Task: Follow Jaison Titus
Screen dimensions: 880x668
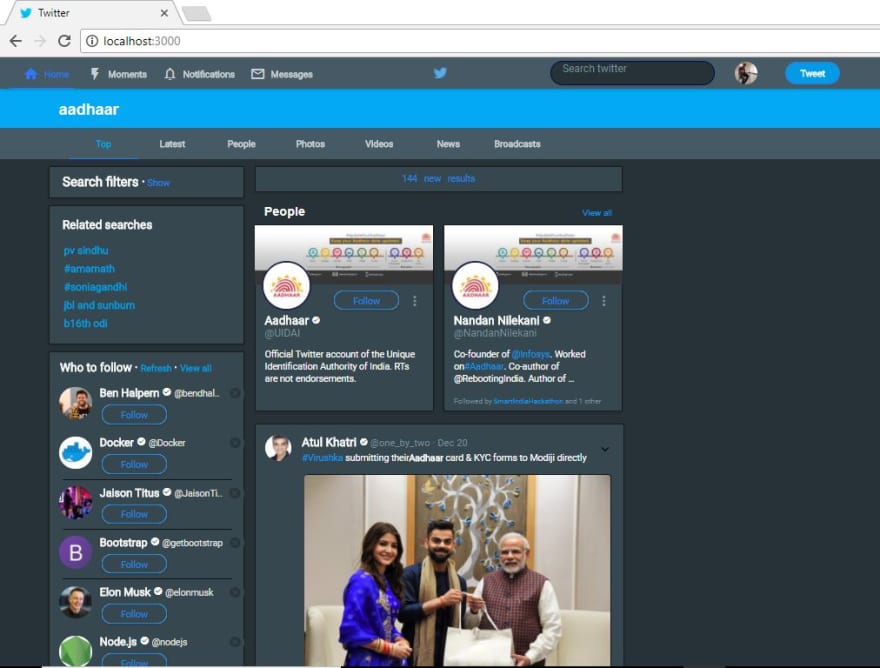Action: pos(134,514)
